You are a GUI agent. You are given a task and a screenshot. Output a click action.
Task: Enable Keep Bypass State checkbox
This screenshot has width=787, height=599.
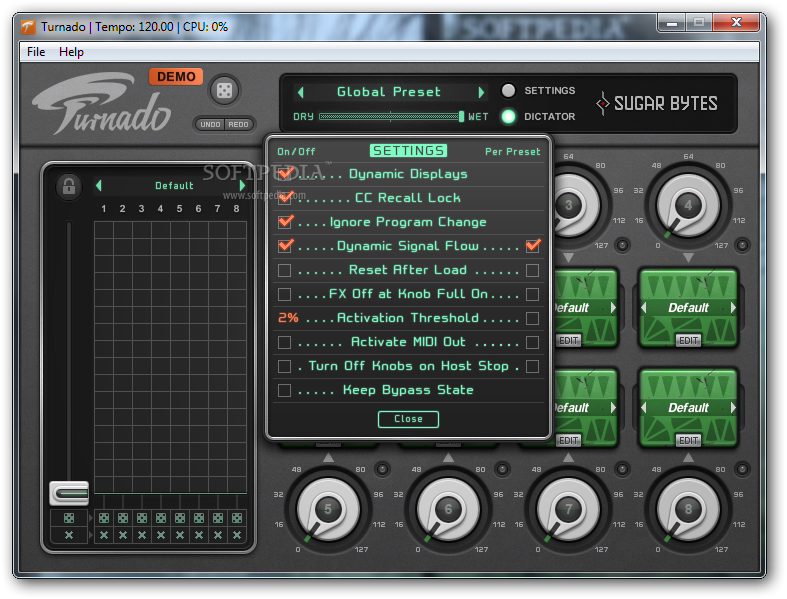285,390
